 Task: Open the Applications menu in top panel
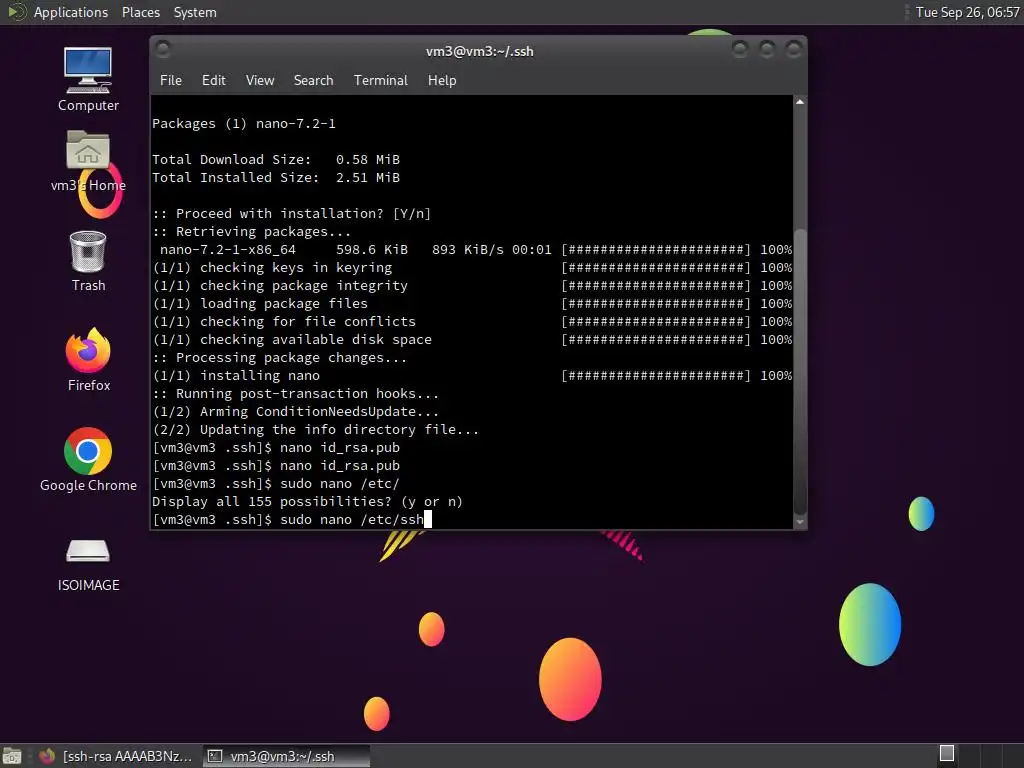71,12
